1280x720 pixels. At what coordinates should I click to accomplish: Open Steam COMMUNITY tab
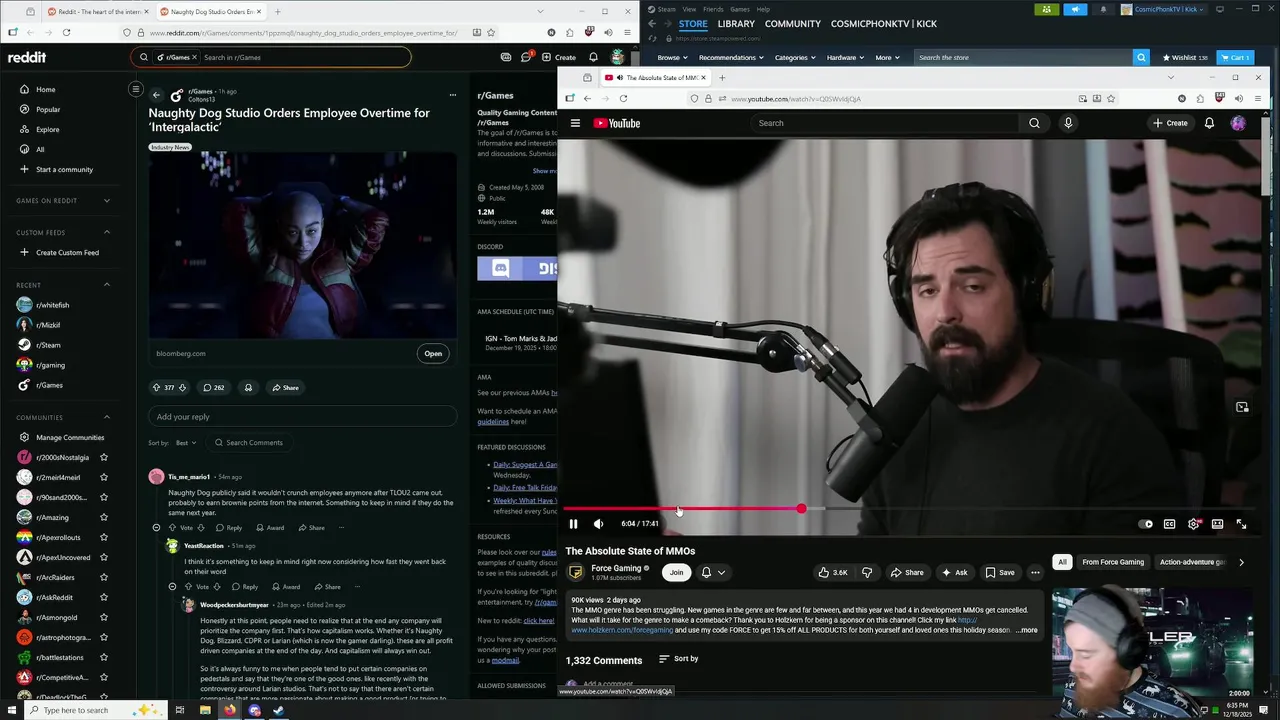tap(793, 24)
